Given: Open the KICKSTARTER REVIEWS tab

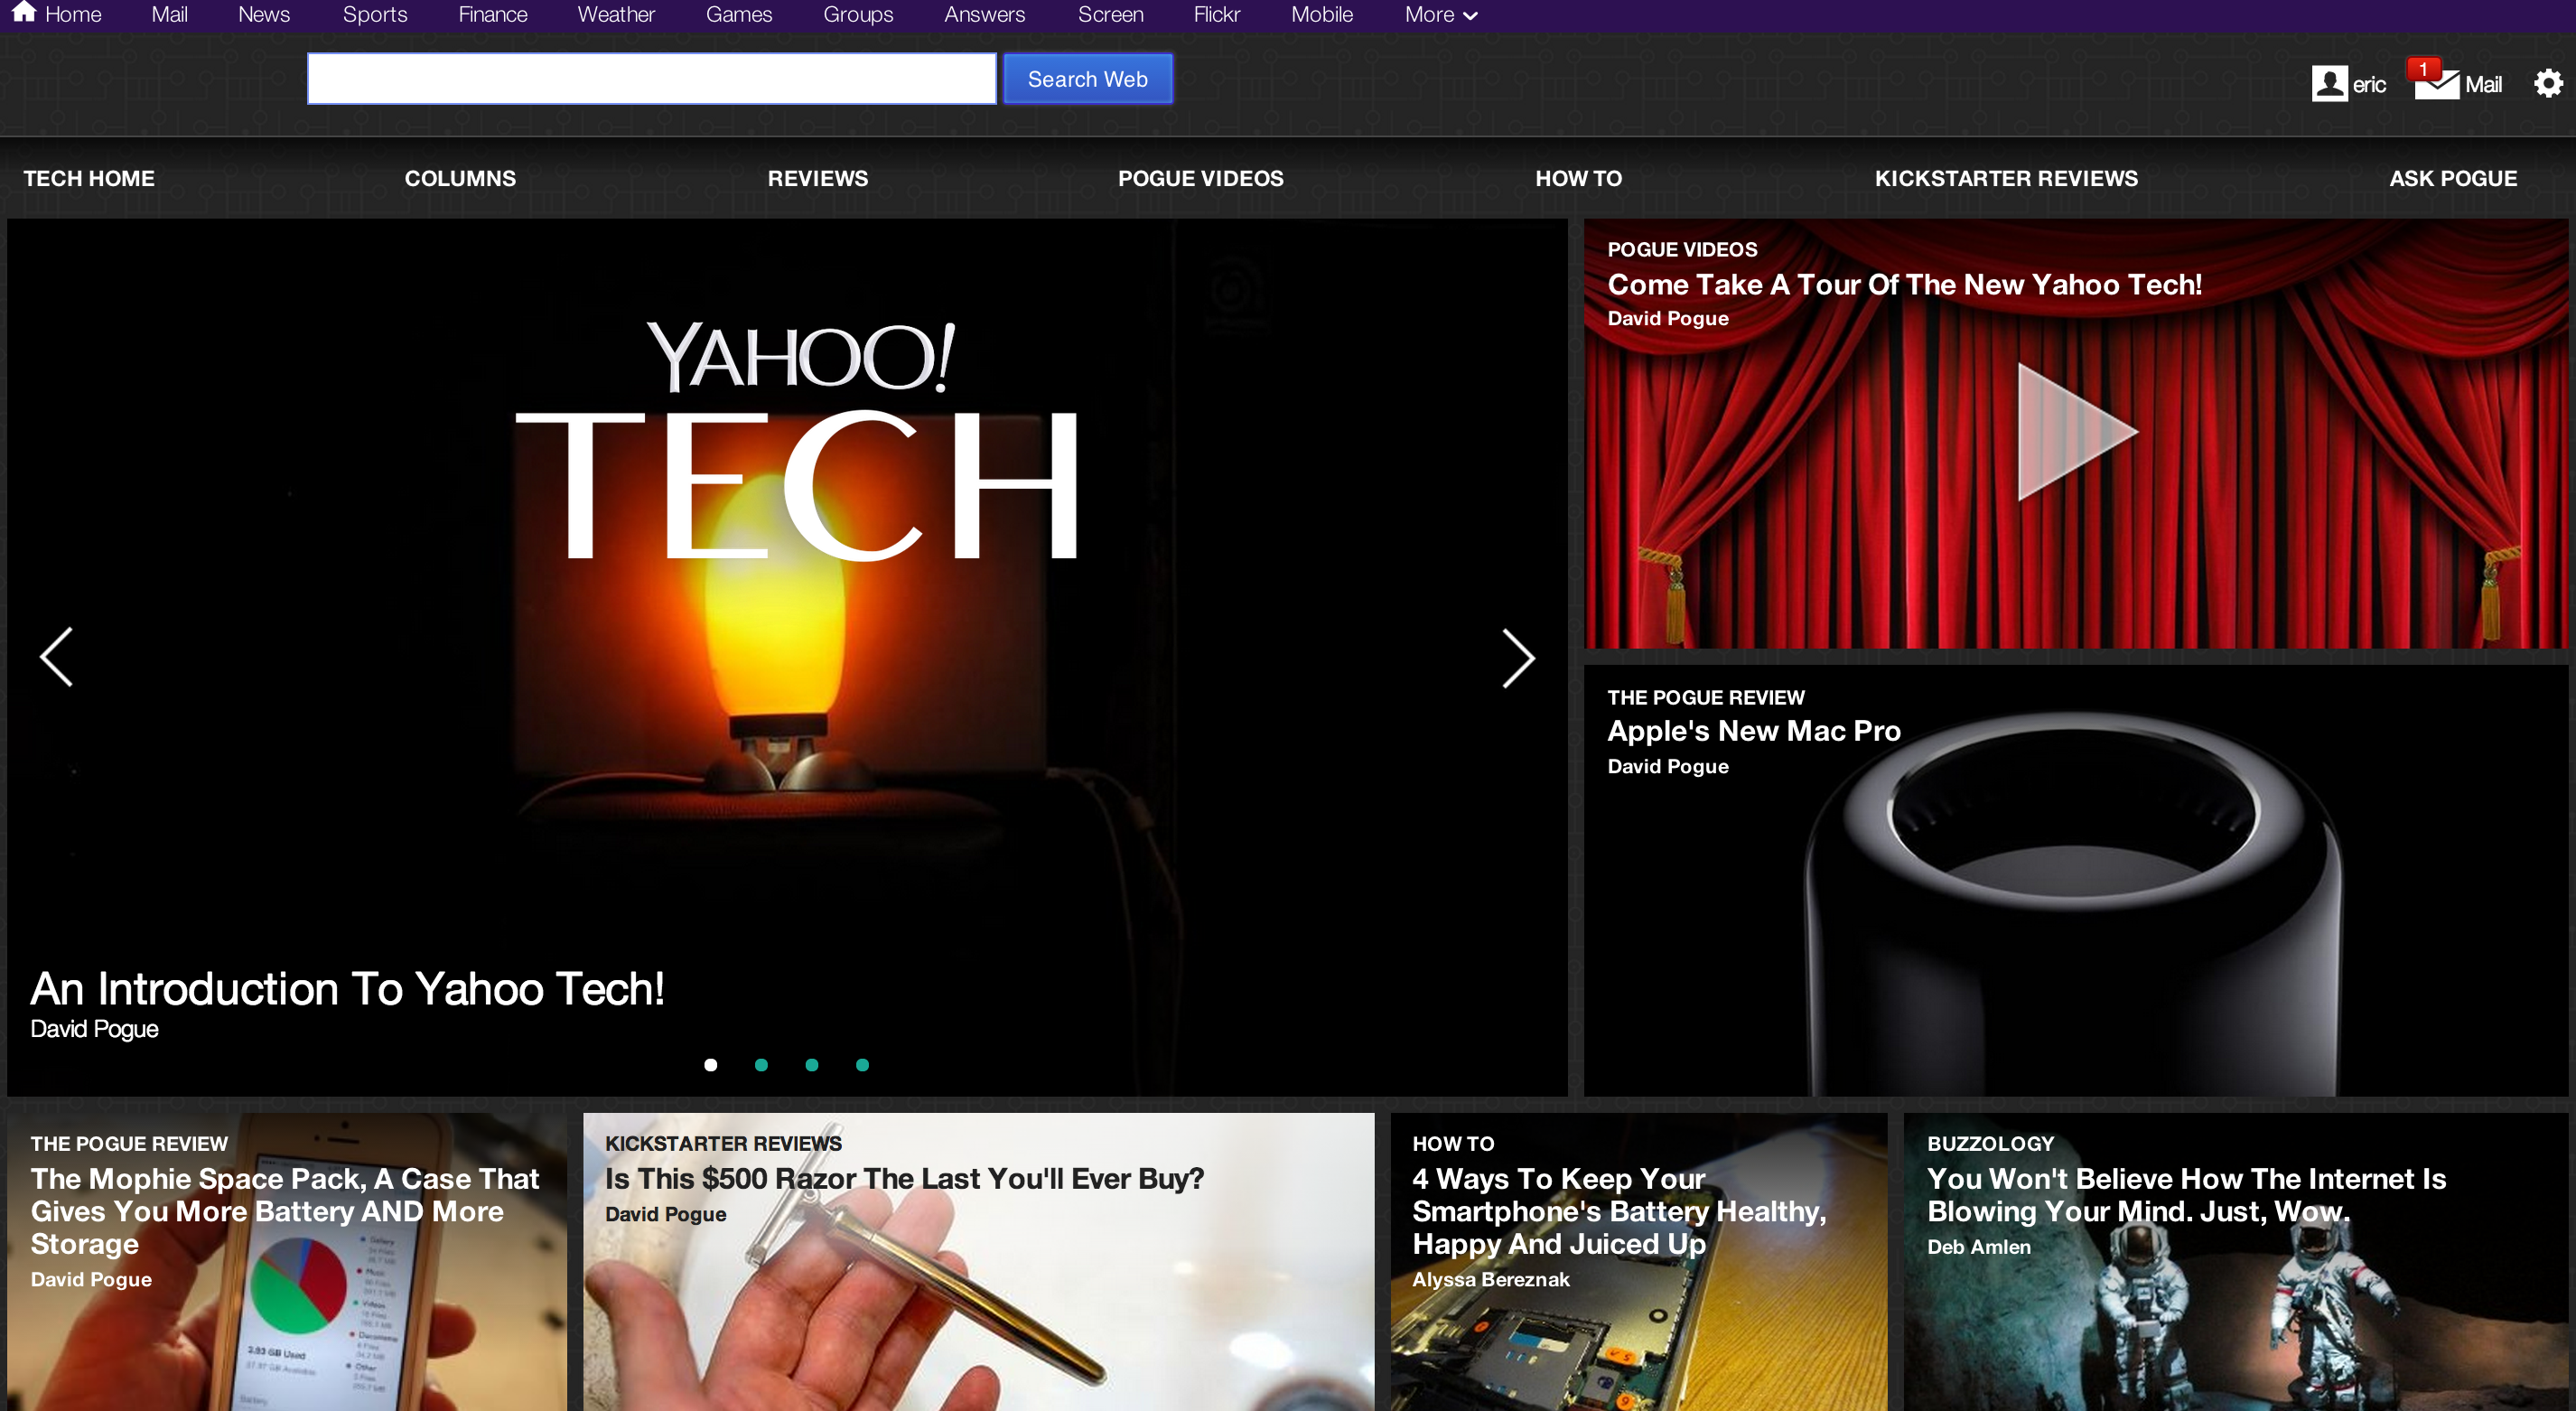Looking at the screenshot, I should 2006,178.
